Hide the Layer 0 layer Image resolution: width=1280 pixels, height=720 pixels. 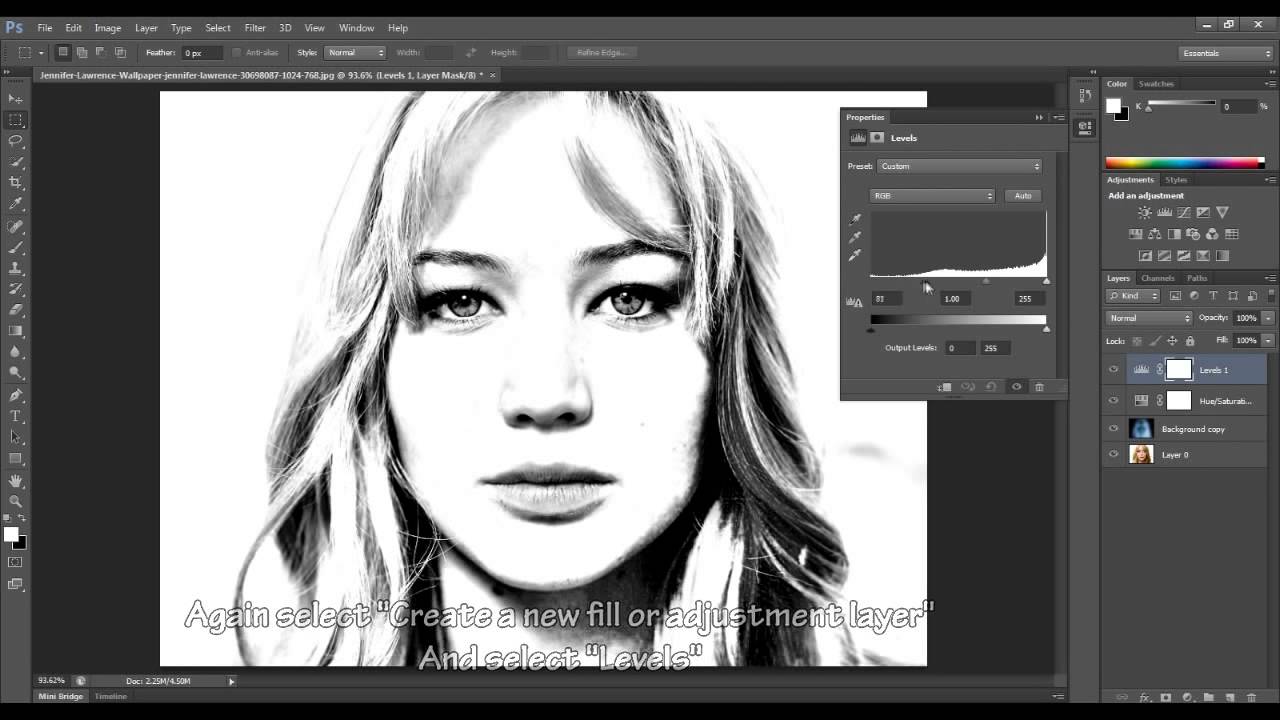tap(1113, 455)
